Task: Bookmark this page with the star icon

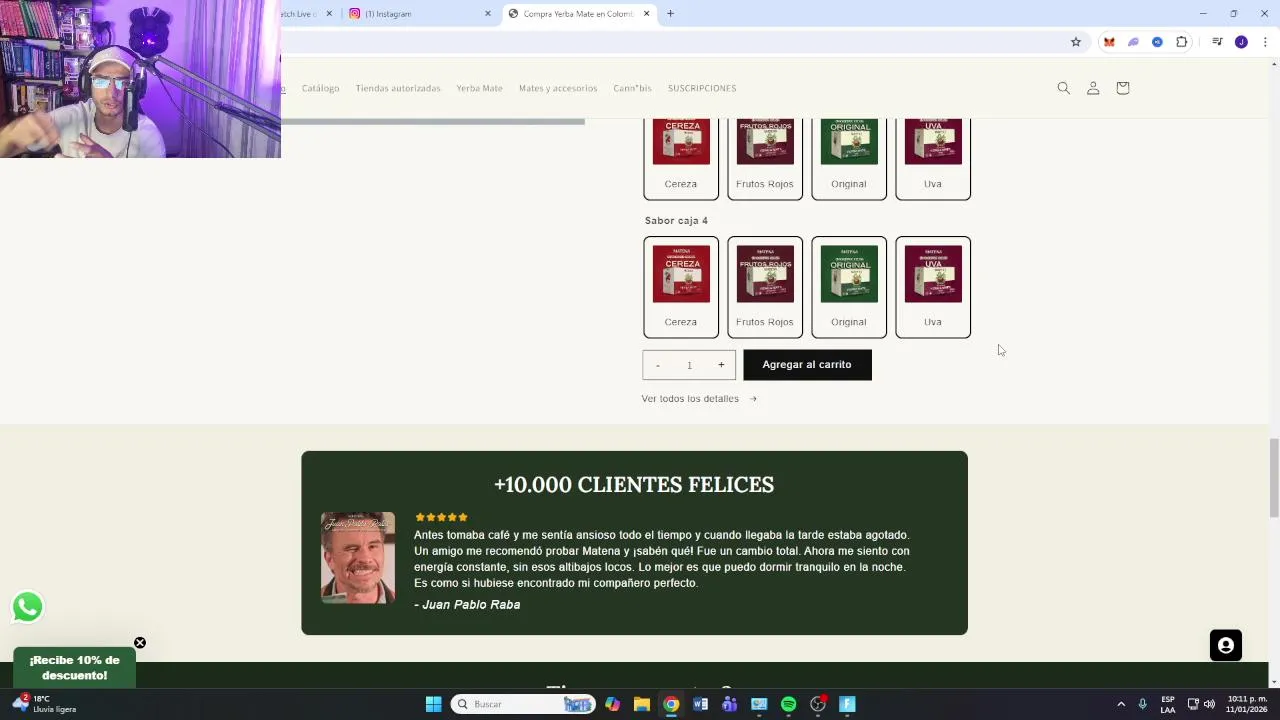Action: [x=1076, y=42]
